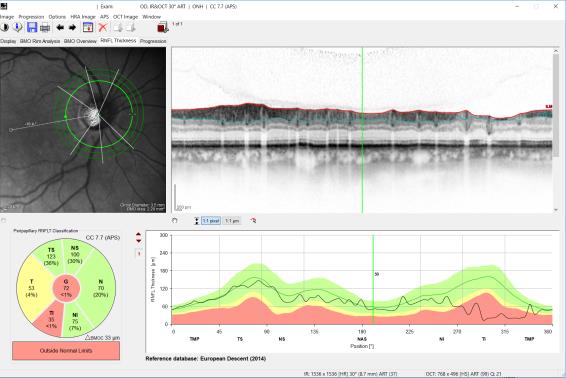Click the contrast half-circle icon in the toolbar

(4, 27)
